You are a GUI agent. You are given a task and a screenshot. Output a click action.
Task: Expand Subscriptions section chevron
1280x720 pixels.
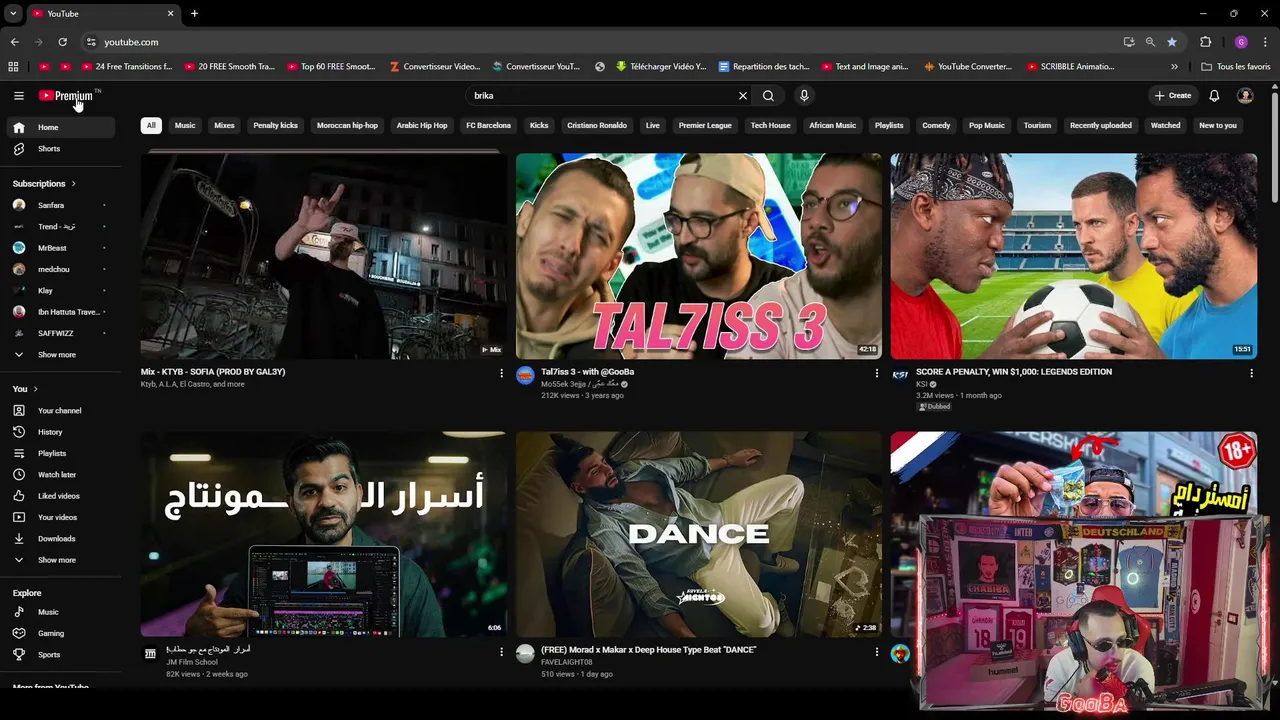(x=73, y=184)
